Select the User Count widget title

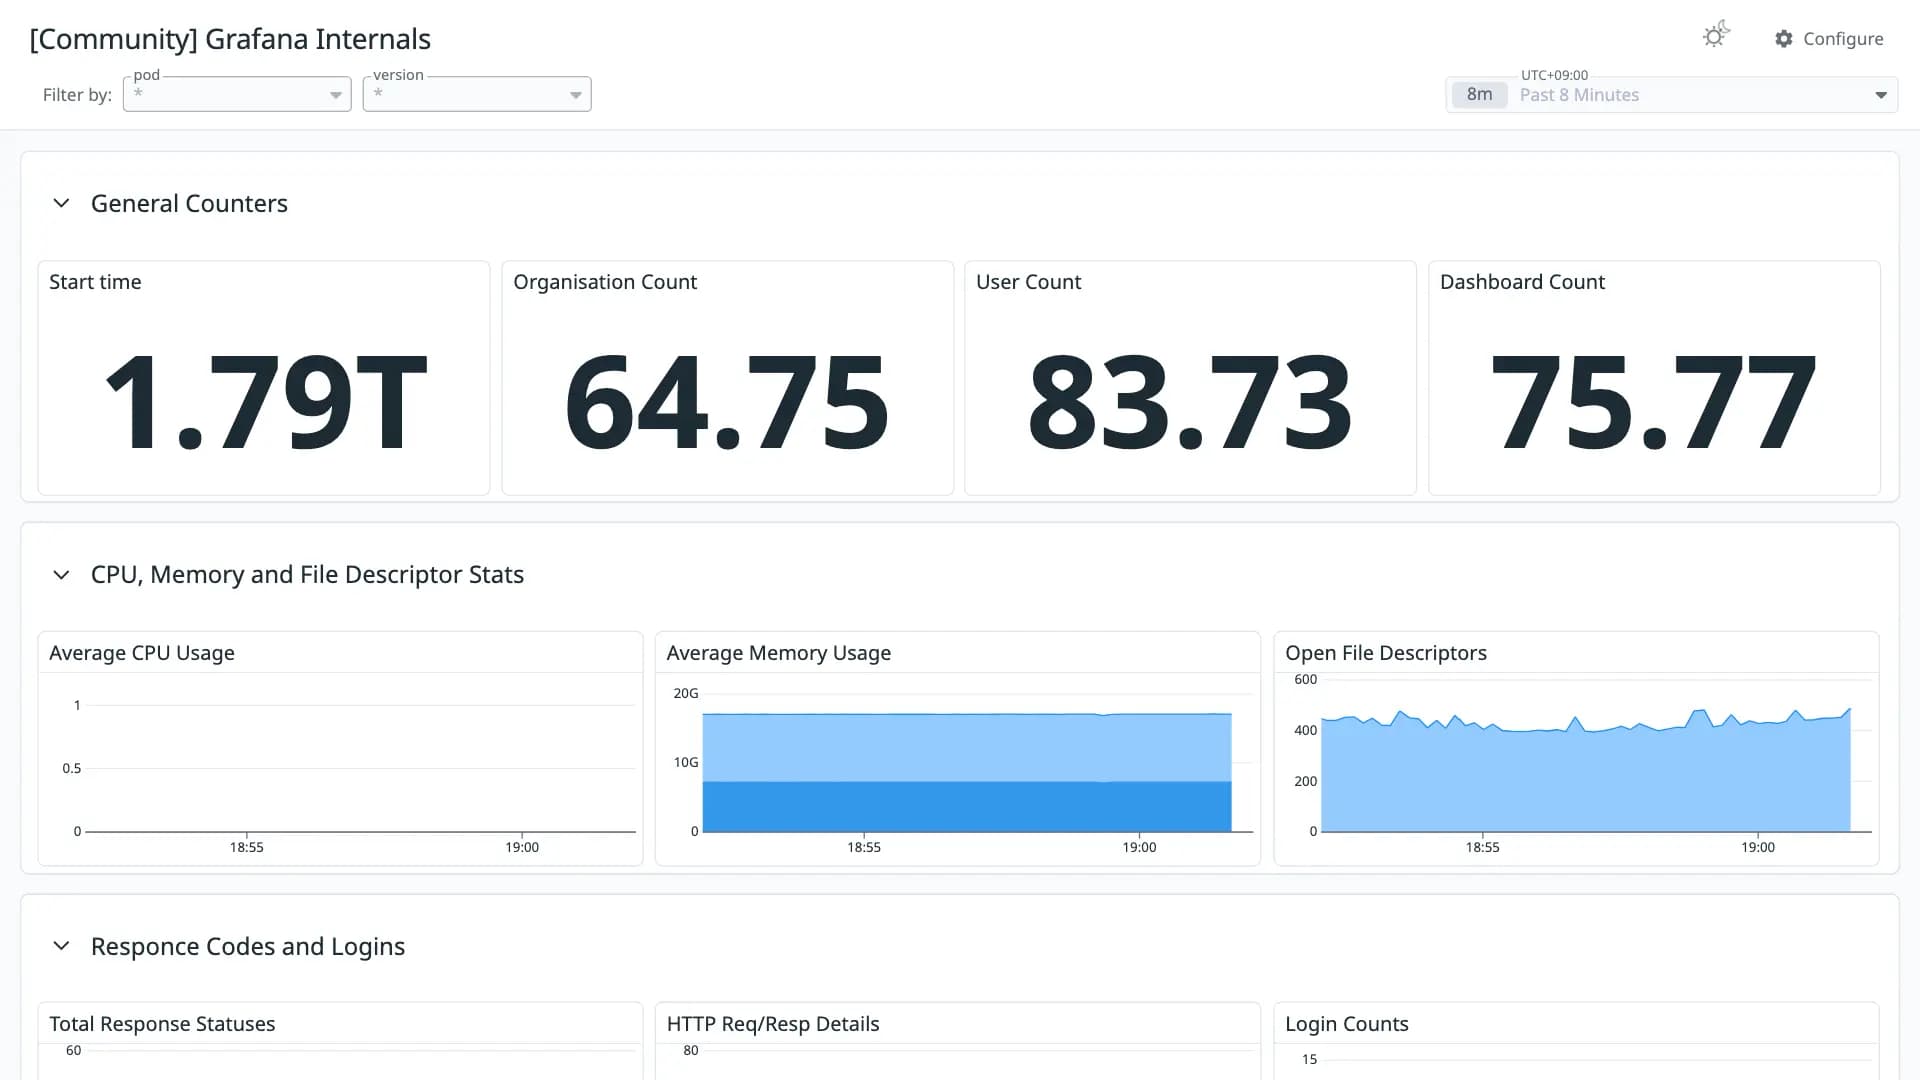coord(1028,282)
